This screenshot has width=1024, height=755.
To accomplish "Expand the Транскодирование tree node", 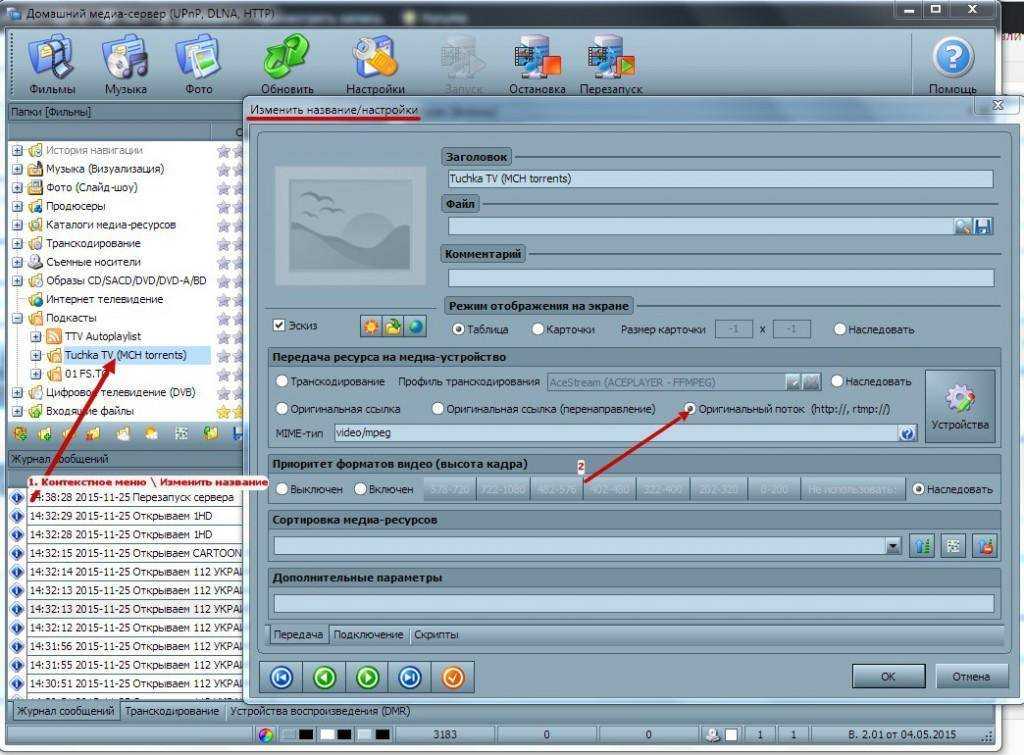I will pos(18,244).
